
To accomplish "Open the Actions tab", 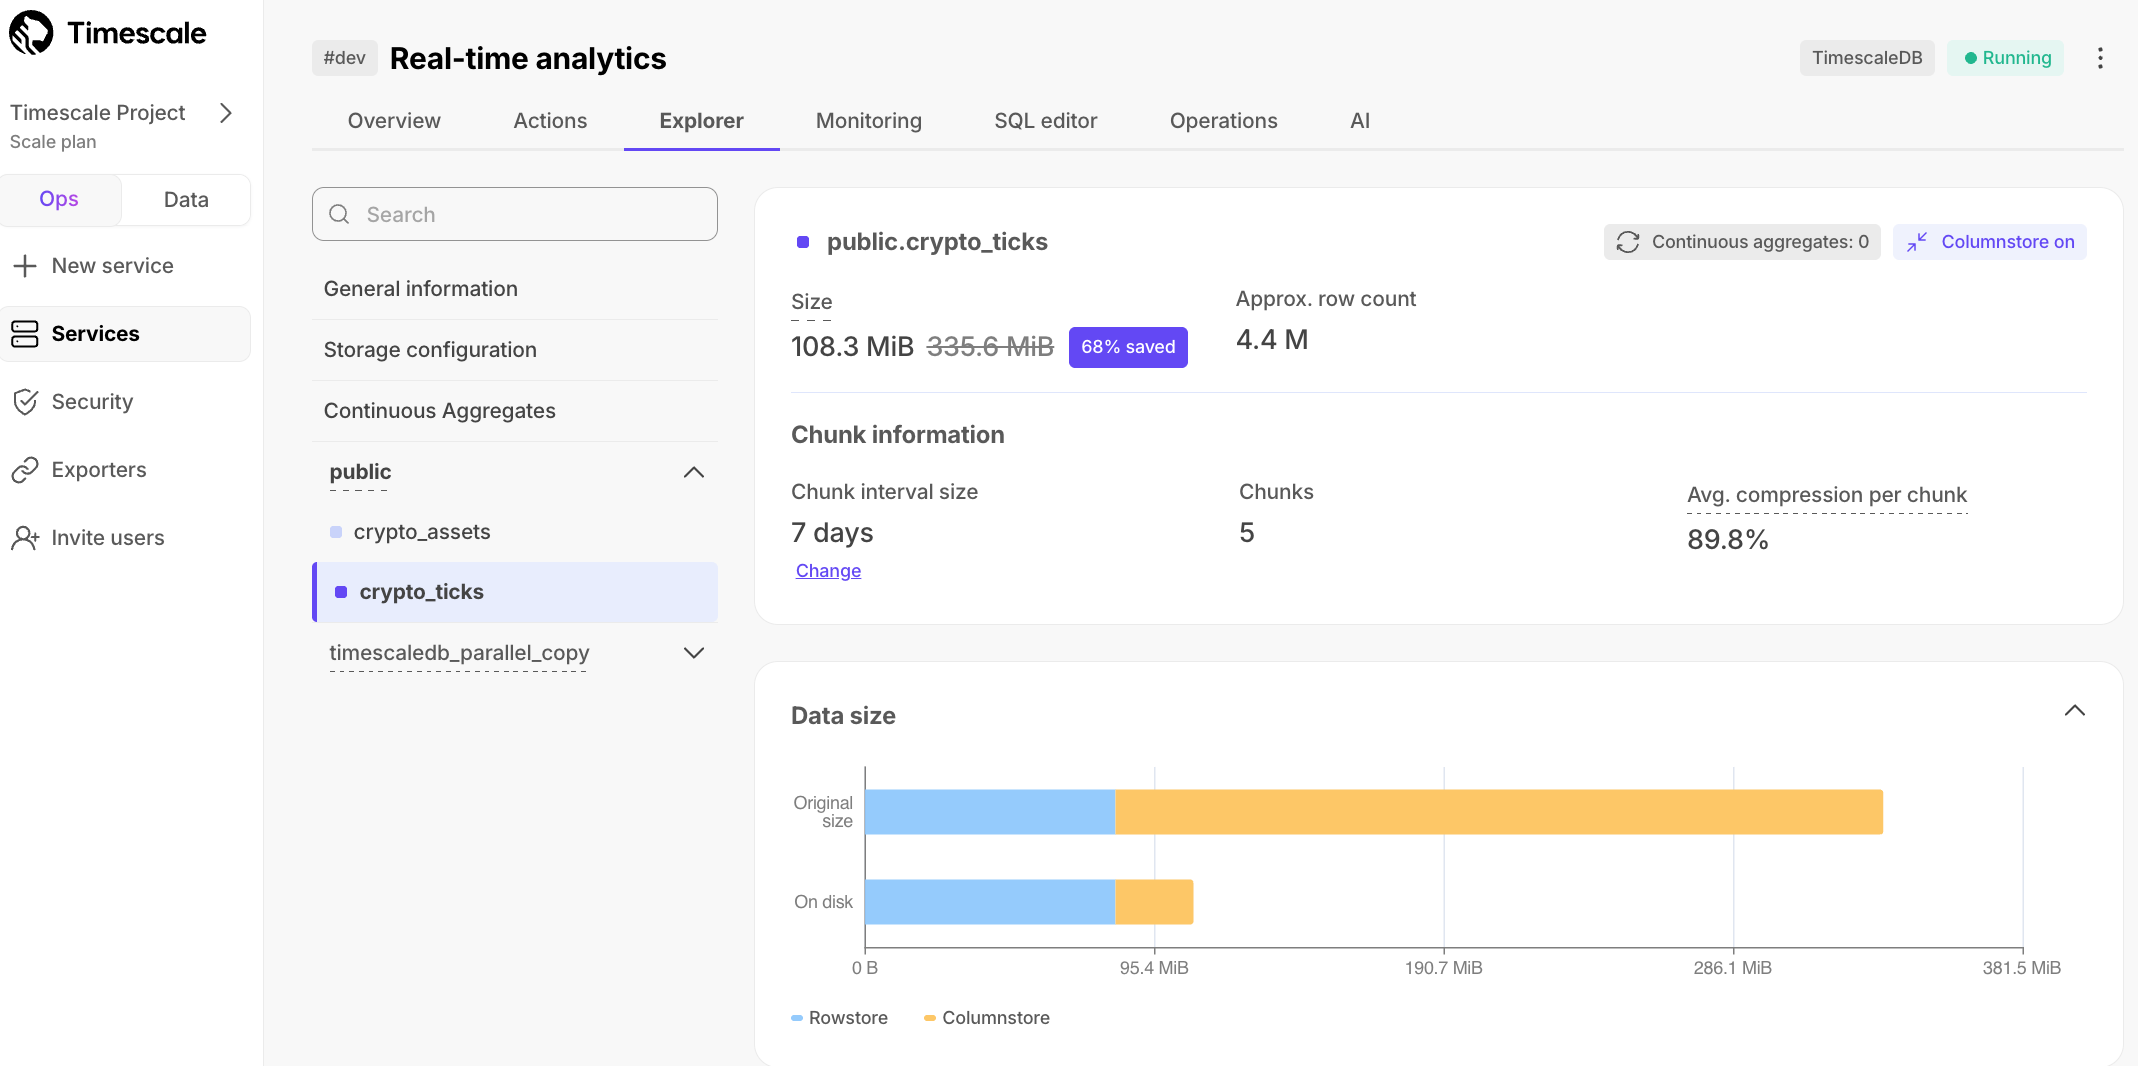I will point(550,121).
